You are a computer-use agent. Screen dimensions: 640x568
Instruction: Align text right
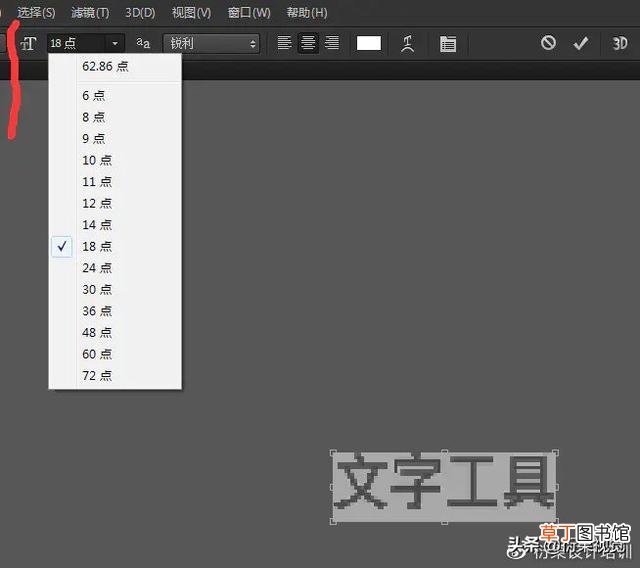point(332,42)
